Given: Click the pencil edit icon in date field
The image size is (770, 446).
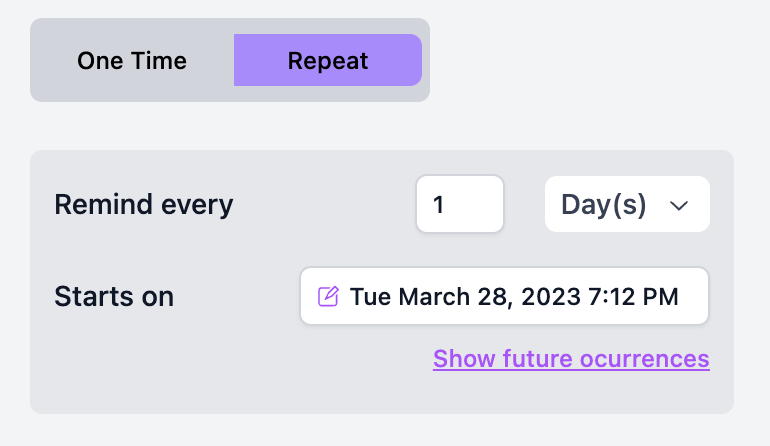Looking at the screenshot, I should point(328,296).
